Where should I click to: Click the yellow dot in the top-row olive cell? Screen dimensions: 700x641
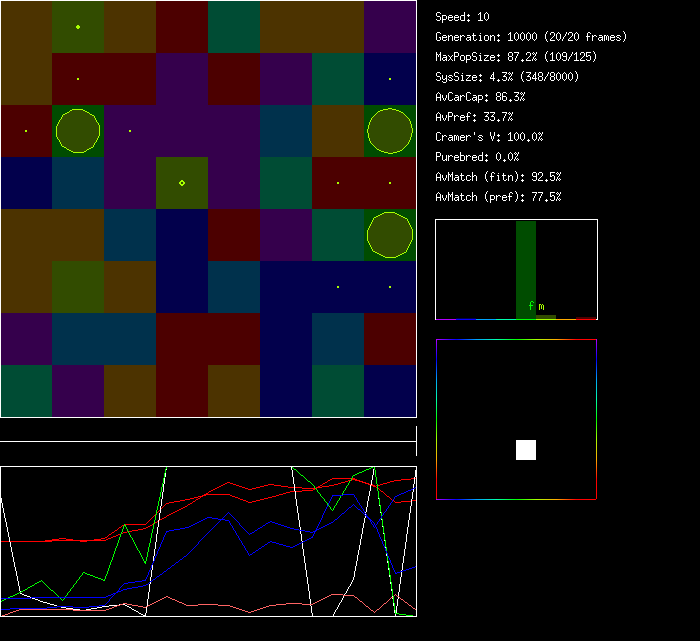(x=78, y=27)
